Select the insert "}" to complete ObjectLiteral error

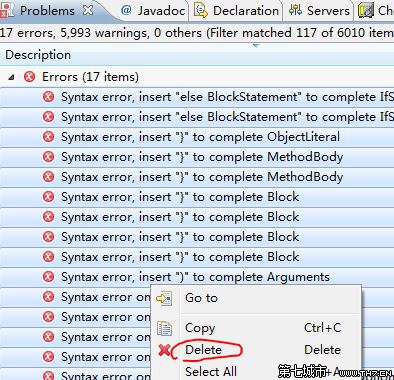point(197,137)
